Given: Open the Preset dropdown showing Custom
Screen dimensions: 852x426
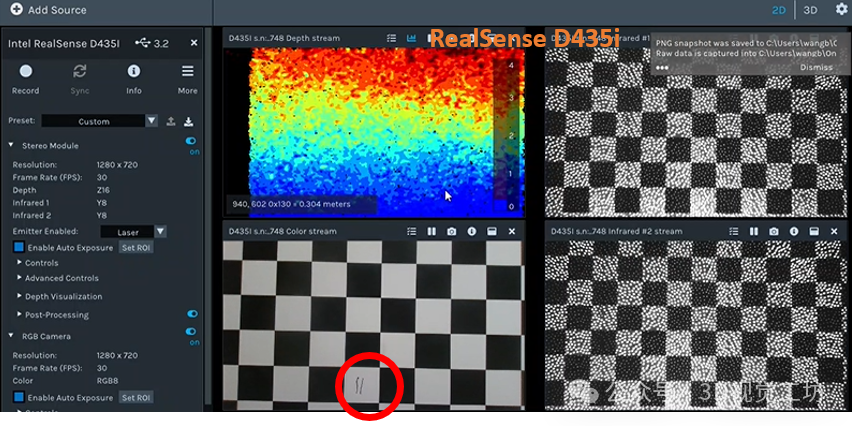Looking at the screenshot, I should 99,121.
